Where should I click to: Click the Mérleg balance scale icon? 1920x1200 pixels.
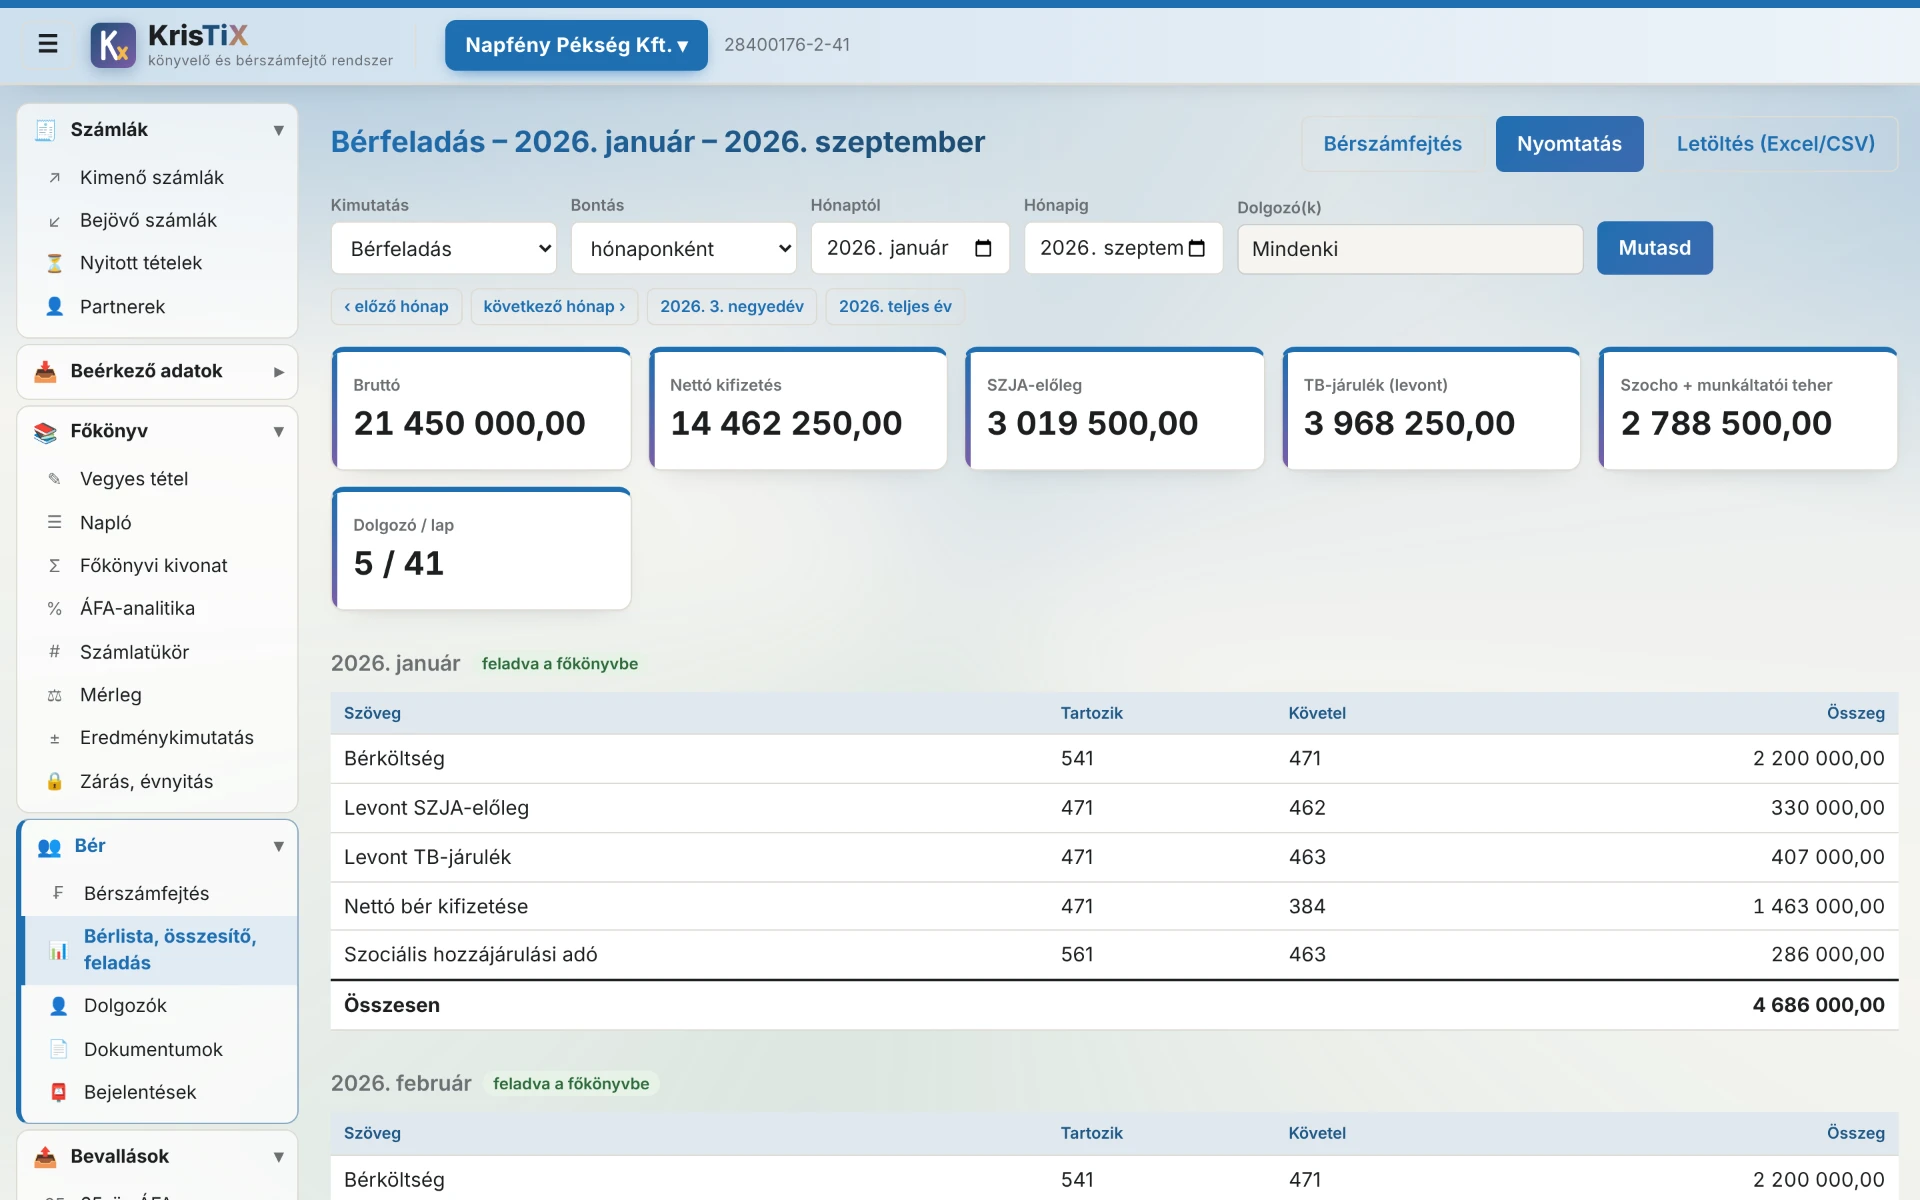[x=55, y=695]
